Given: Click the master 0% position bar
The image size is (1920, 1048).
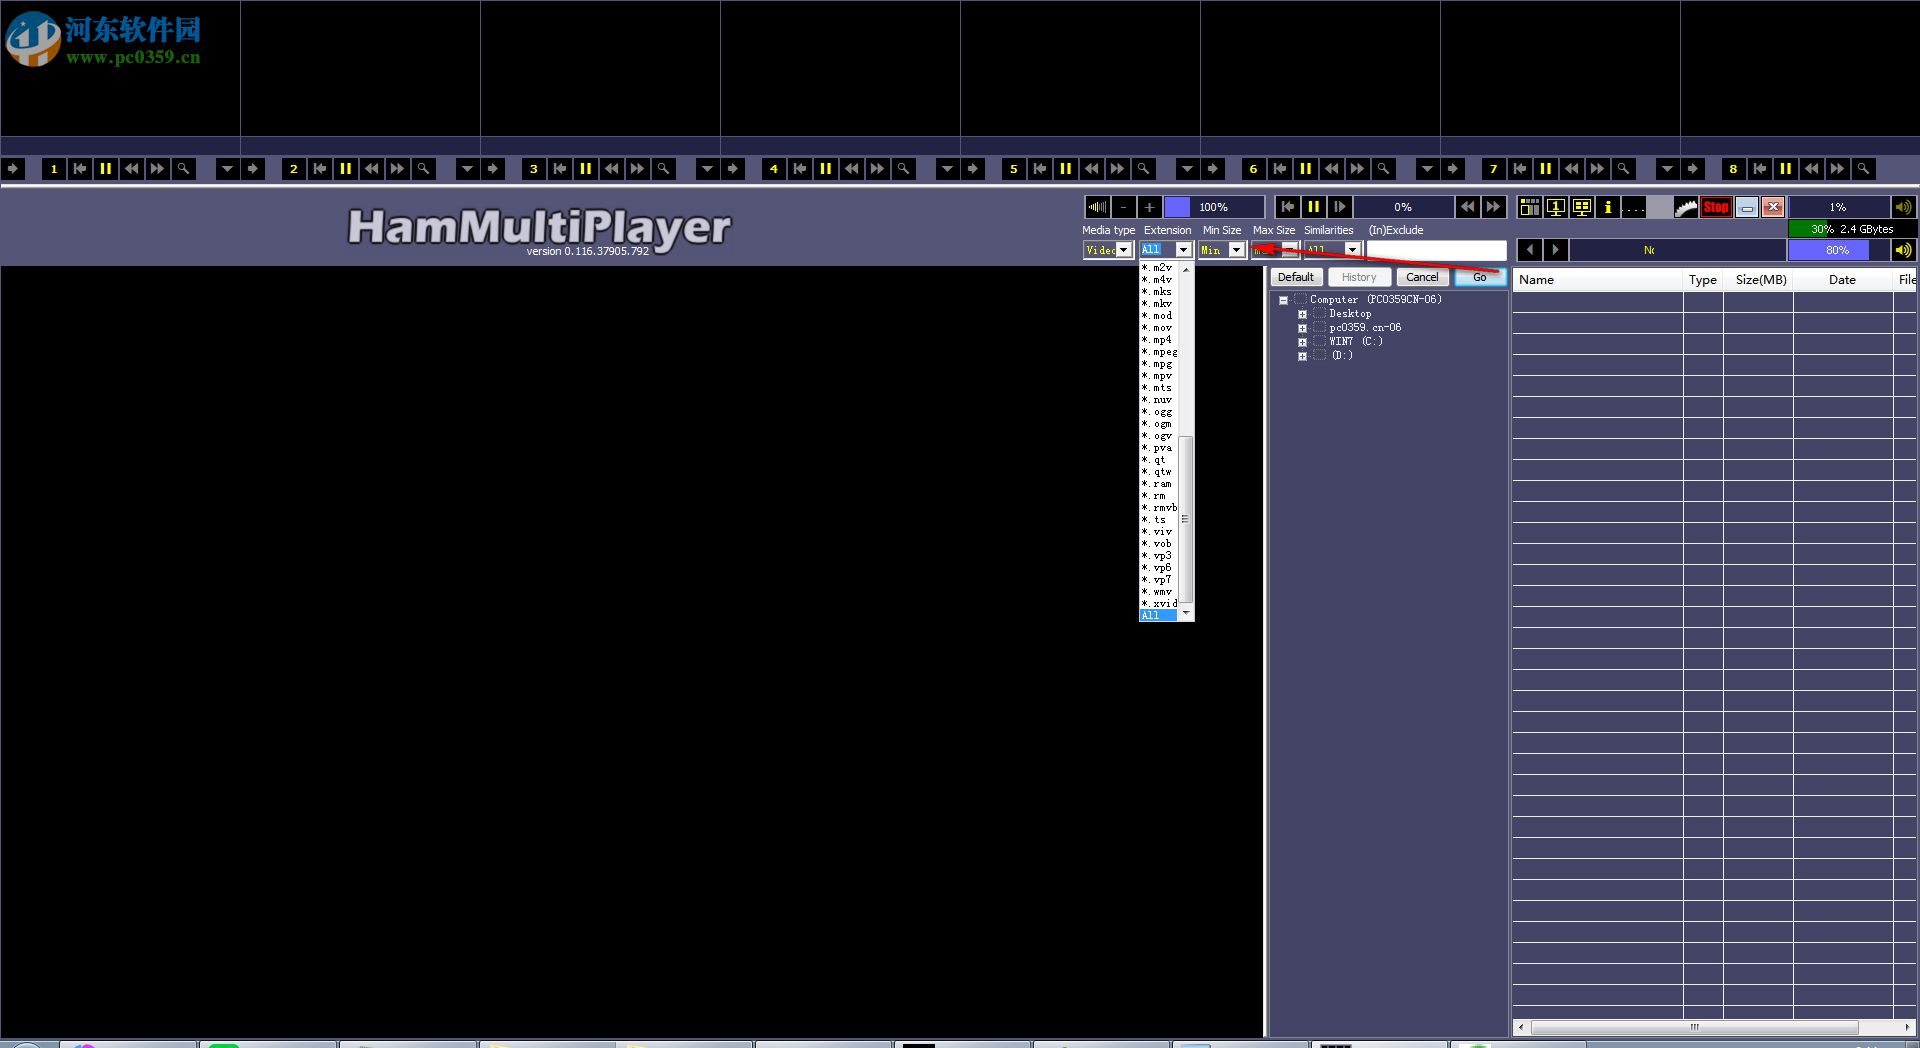Looking at the screenshot, I should (1403, 207).
